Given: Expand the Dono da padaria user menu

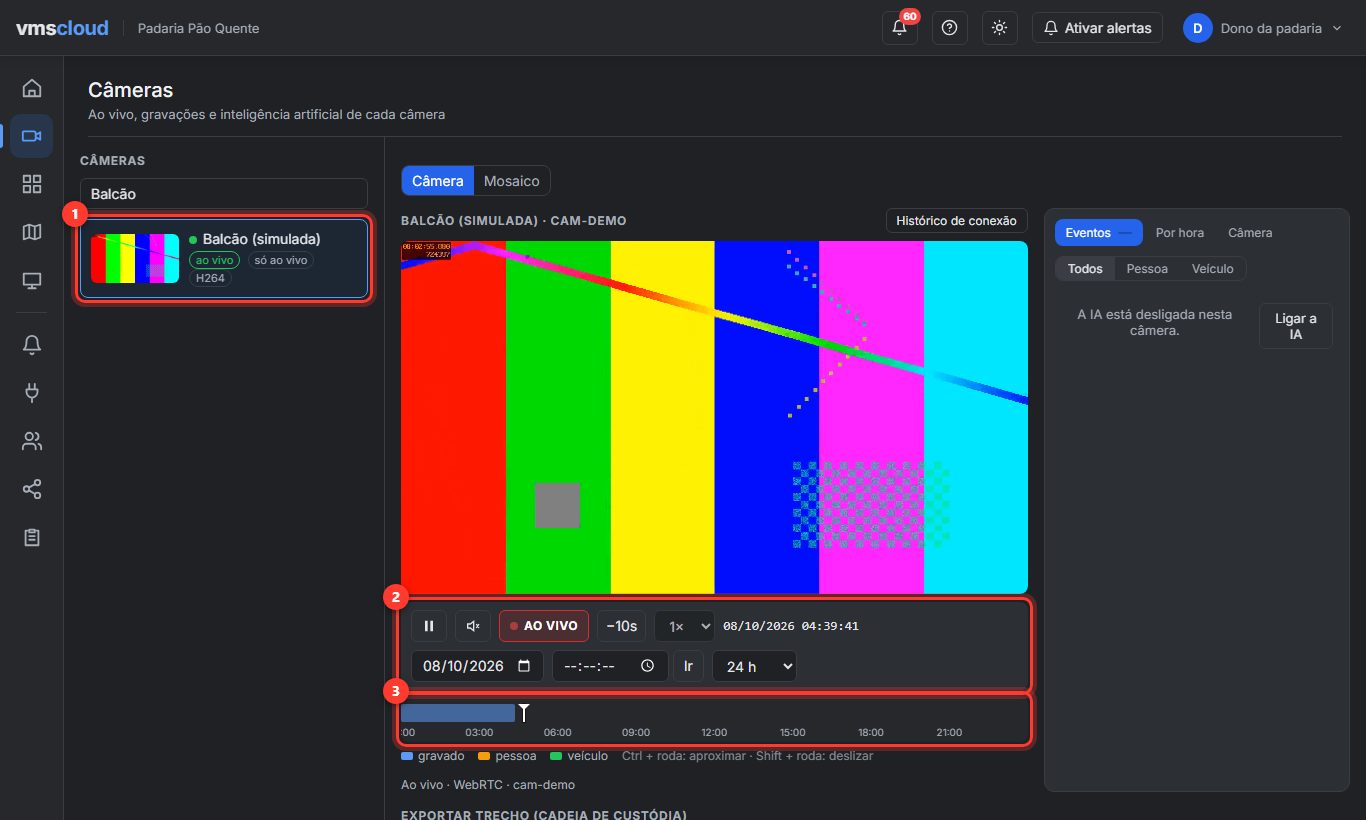Looking at the screenshot, I should 1262,28.
